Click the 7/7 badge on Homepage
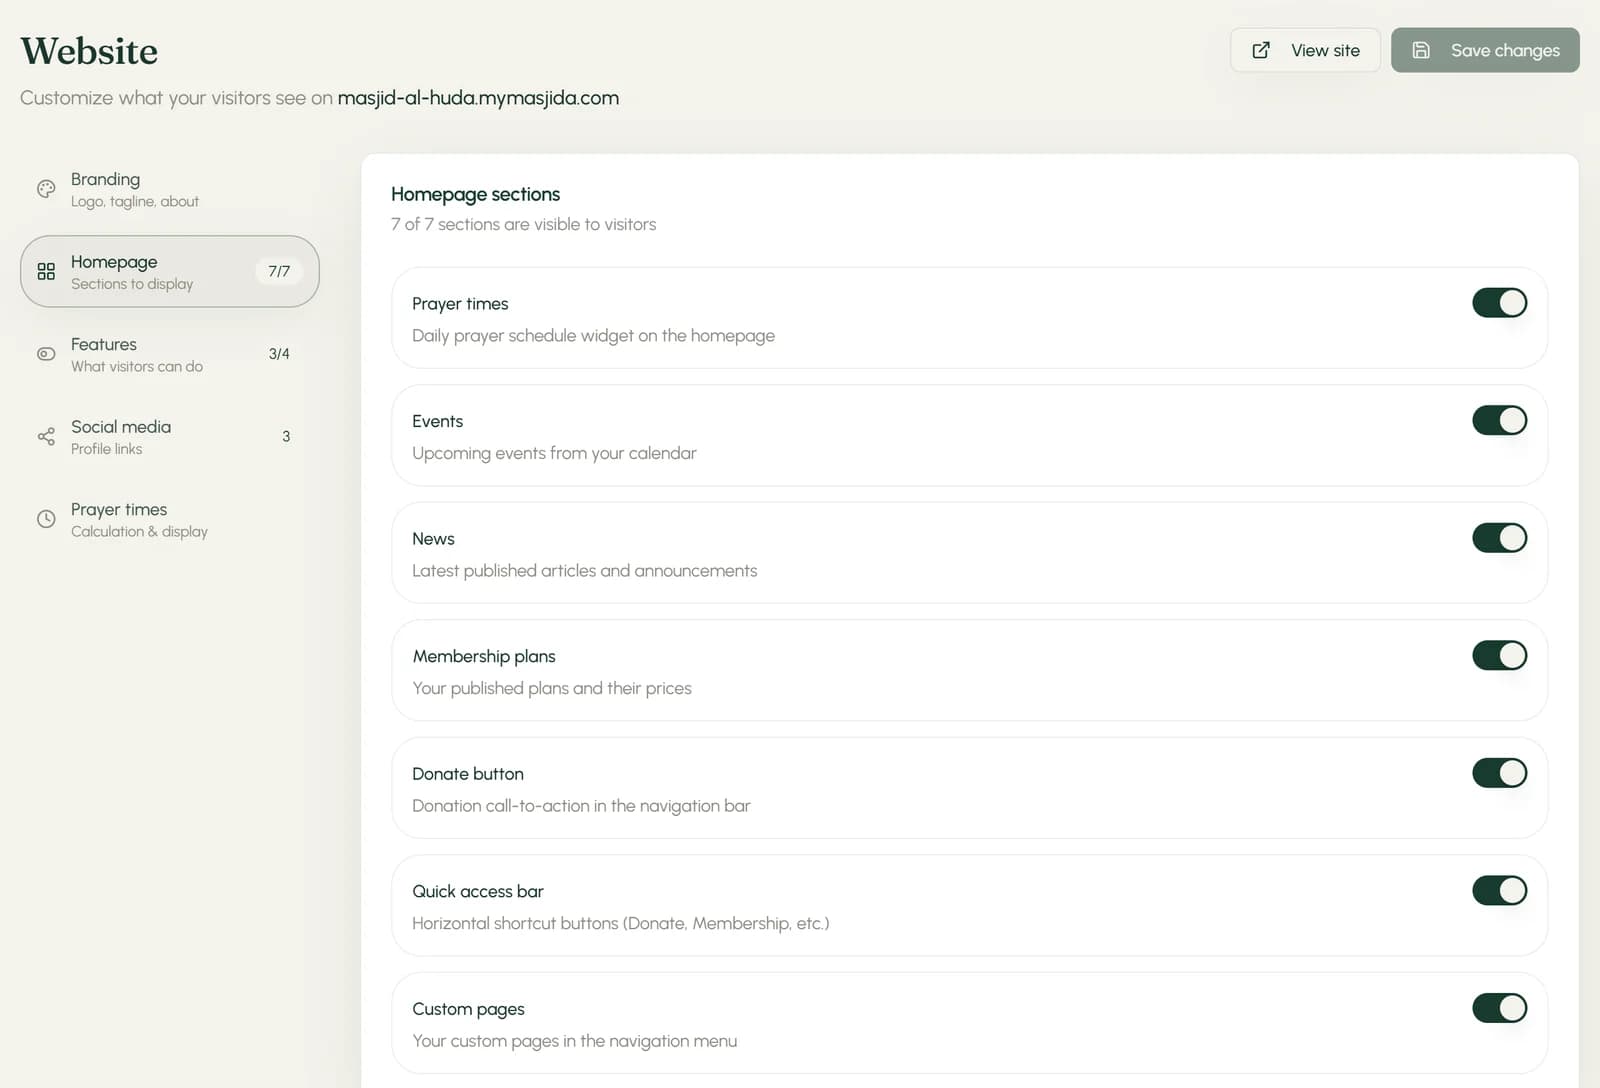The width and height of the screenshot is (1600, 1088). pos(279,271)
